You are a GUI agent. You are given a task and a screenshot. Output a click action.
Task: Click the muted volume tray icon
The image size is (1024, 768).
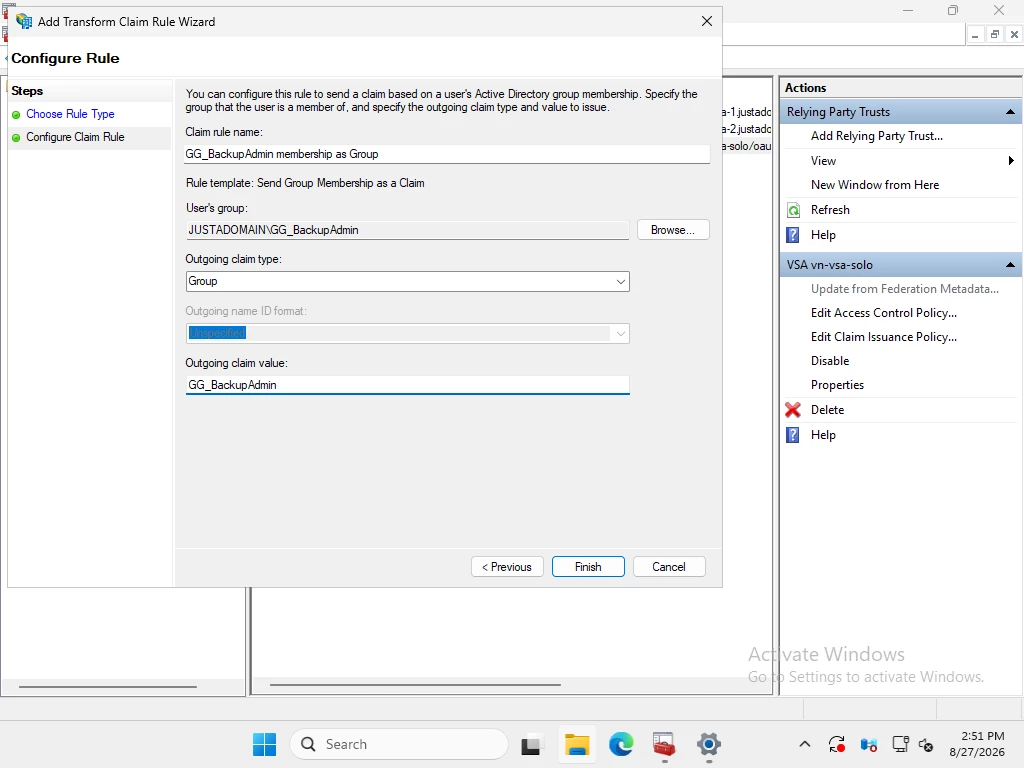coord(926,744)
